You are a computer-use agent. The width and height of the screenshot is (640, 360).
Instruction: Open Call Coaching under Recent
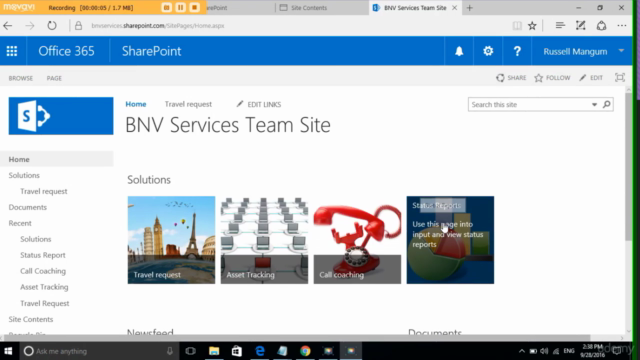click(43, 271)
